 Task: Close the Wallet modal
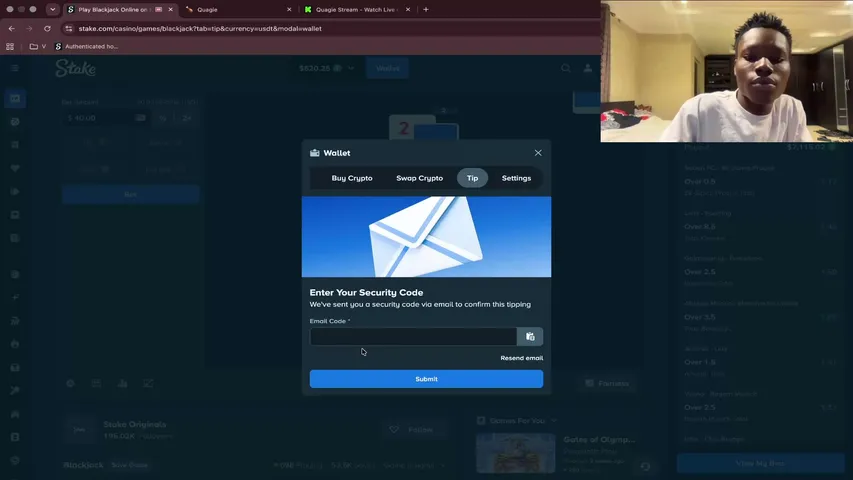click(x=538, y=153)
